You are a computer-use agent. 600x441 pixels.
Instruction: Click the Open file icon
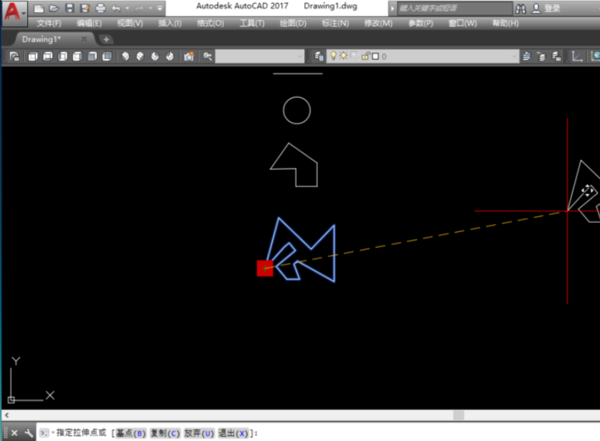click(x=53, y=8)
